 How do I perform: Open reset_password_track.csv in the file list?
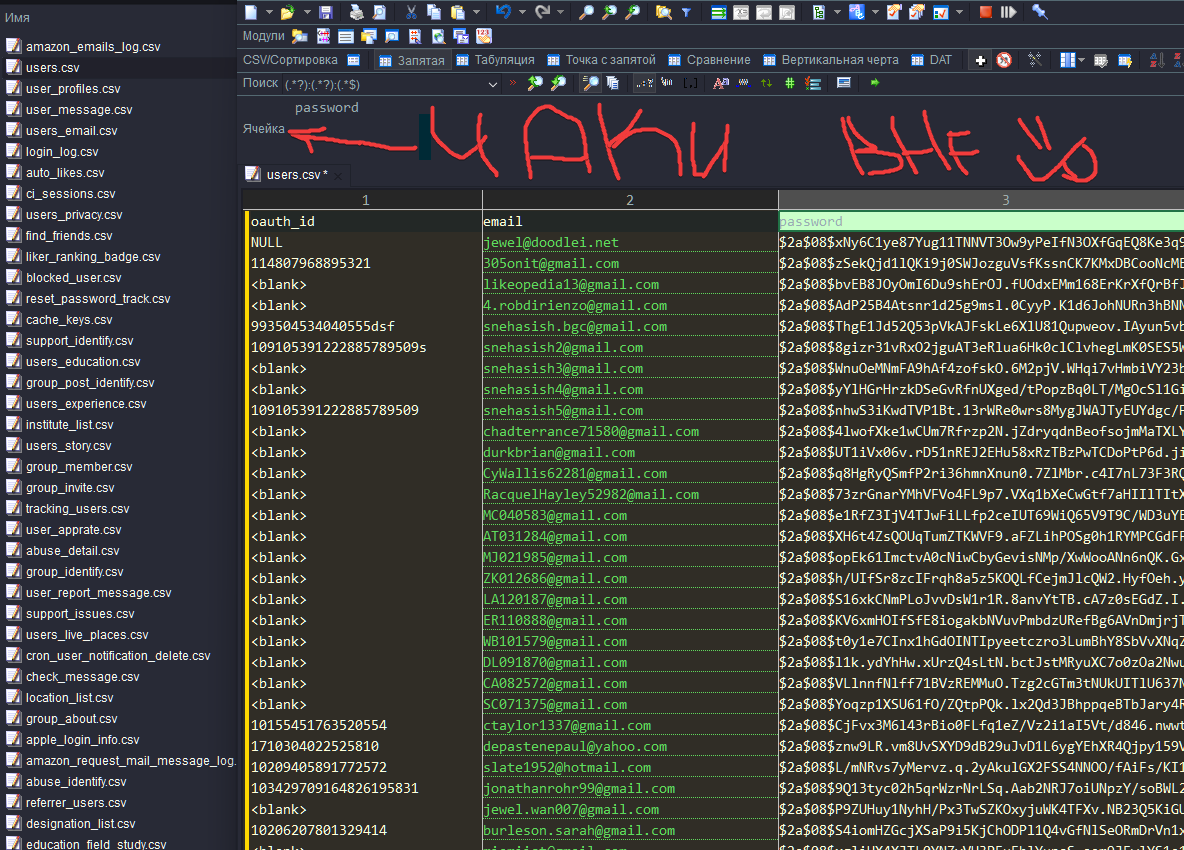coord(98,299)
